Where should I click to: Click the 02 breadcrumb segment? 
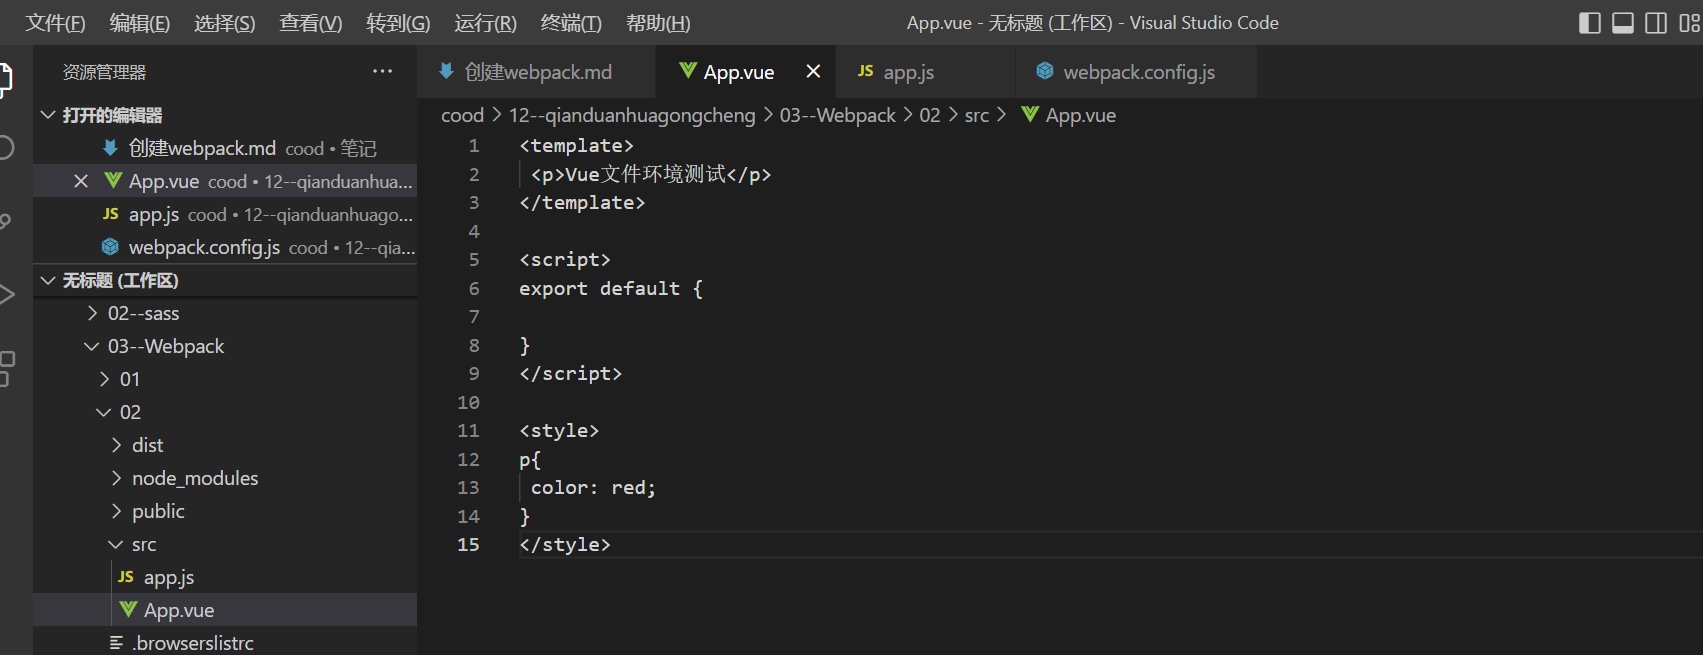click(930, 115)
